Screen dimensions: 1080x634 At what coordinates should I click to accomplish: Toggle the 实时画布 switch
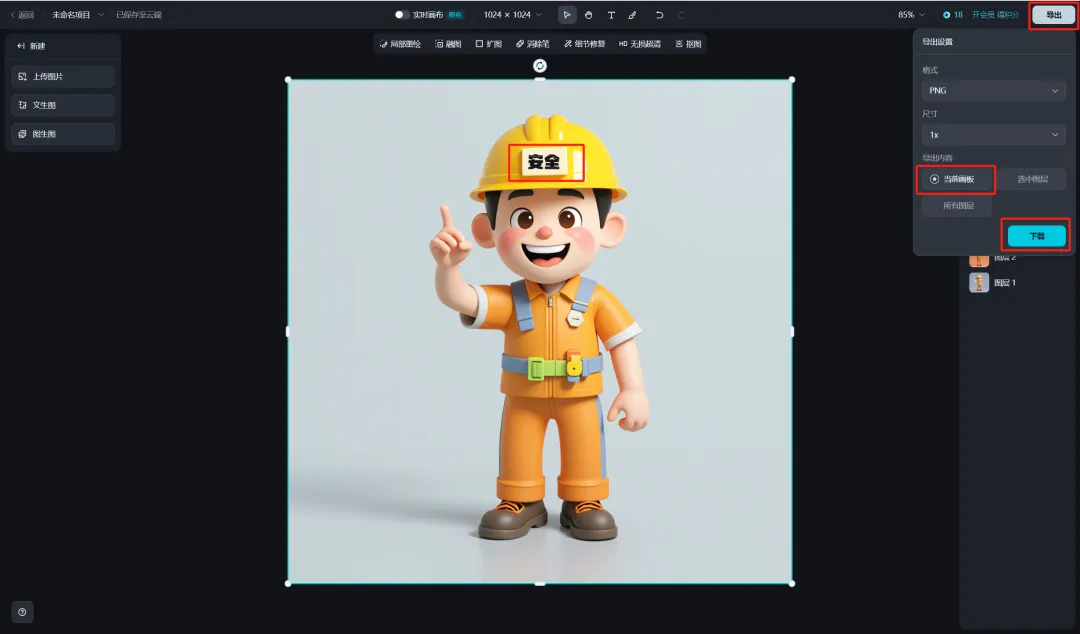[402, 15]
